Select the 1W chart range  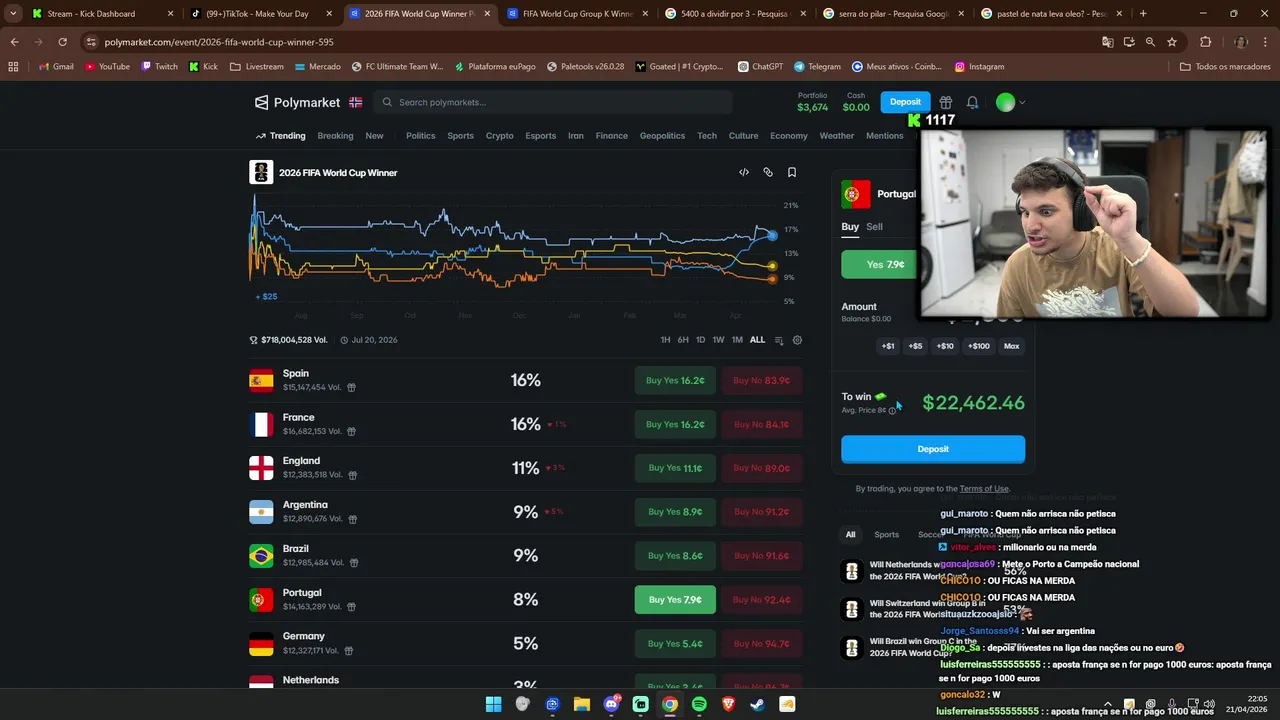click(x=718, y=340)
